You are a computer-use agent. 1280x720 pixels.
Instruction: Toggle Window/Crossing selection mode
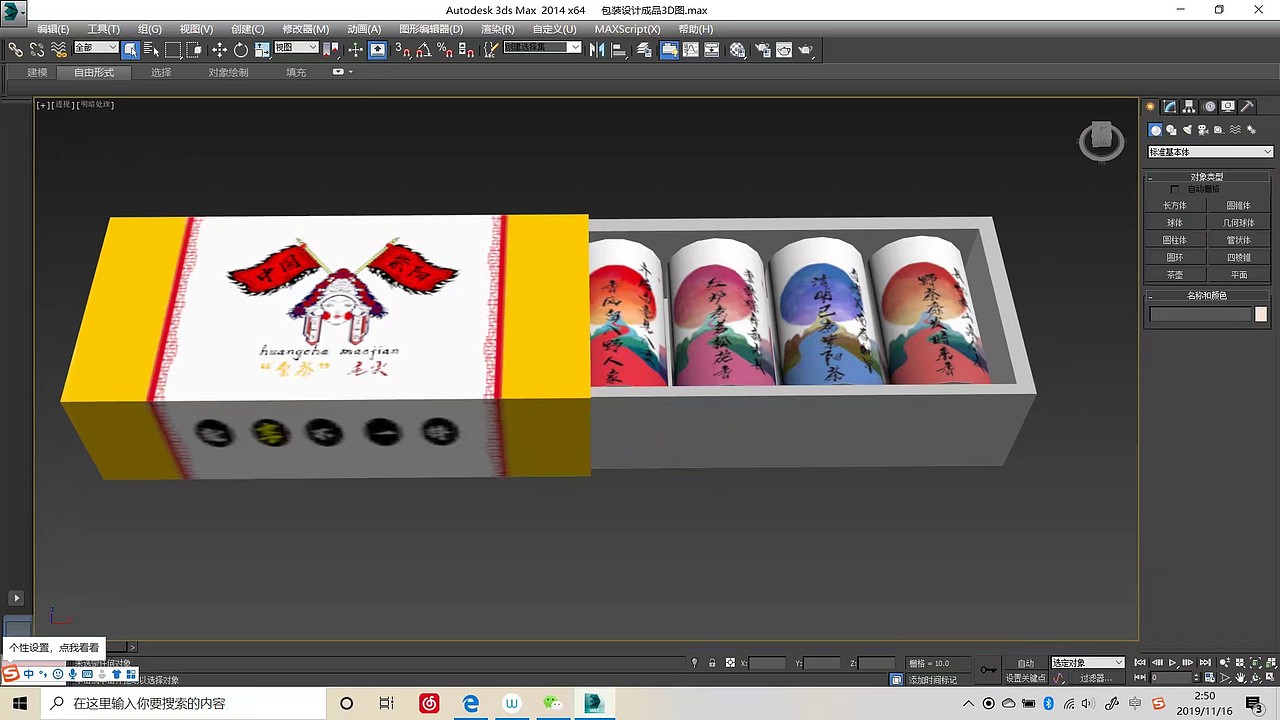(194, 49)
